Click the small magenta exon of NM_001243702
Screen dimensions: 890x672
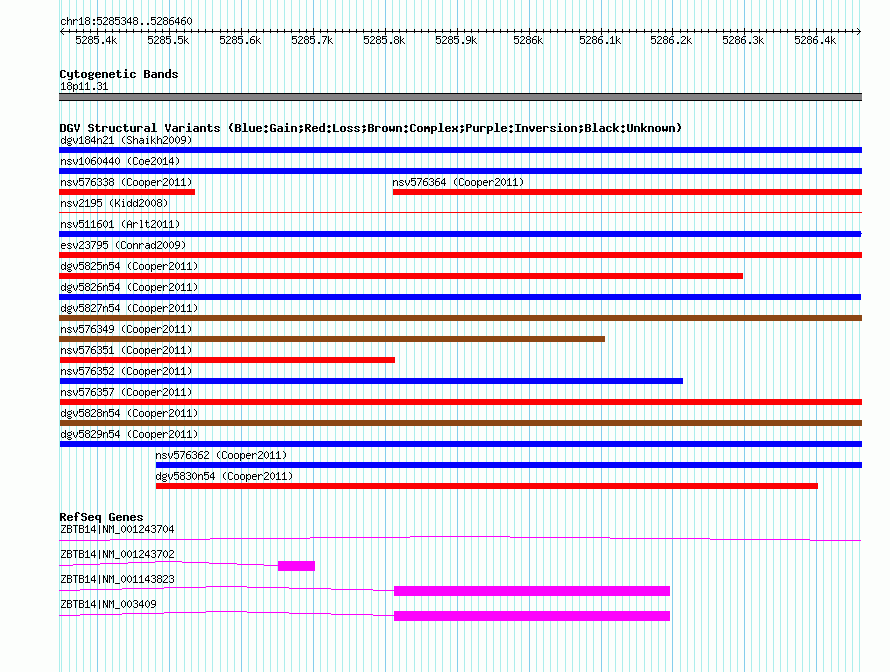(x=296, y=566)
